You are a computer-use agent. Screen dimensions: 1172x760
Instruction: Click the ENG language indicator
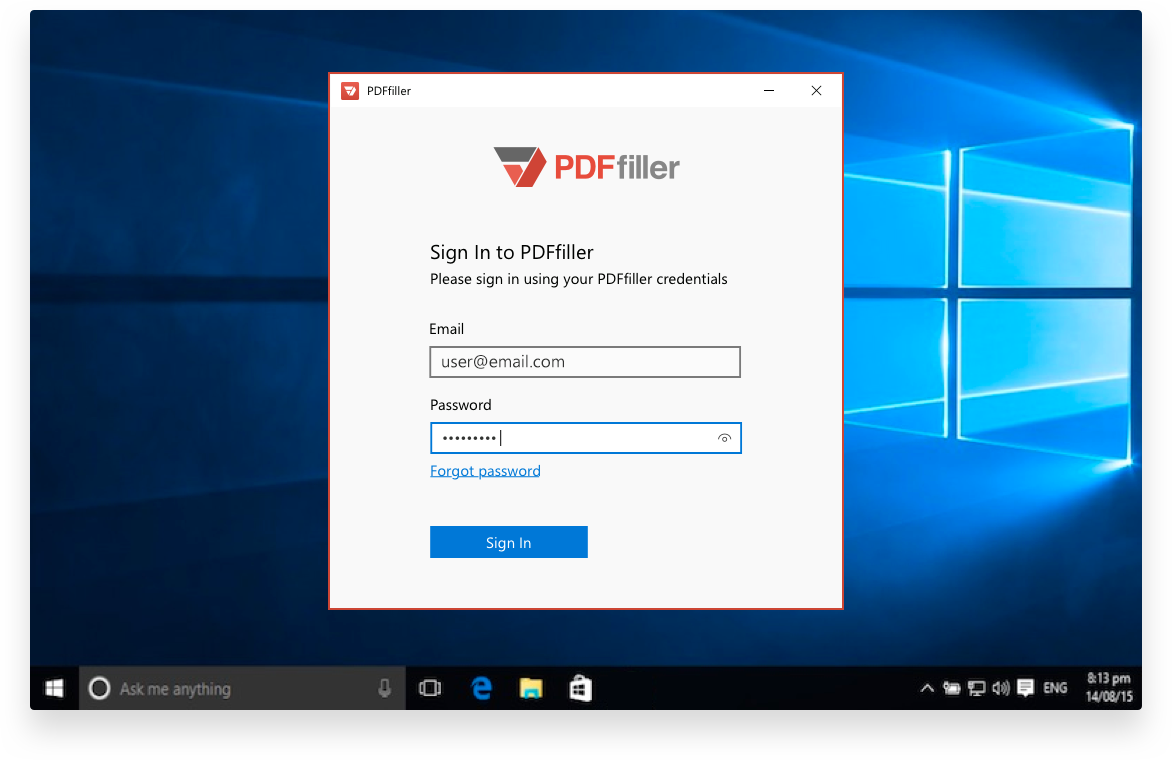tap(1055, 688)
